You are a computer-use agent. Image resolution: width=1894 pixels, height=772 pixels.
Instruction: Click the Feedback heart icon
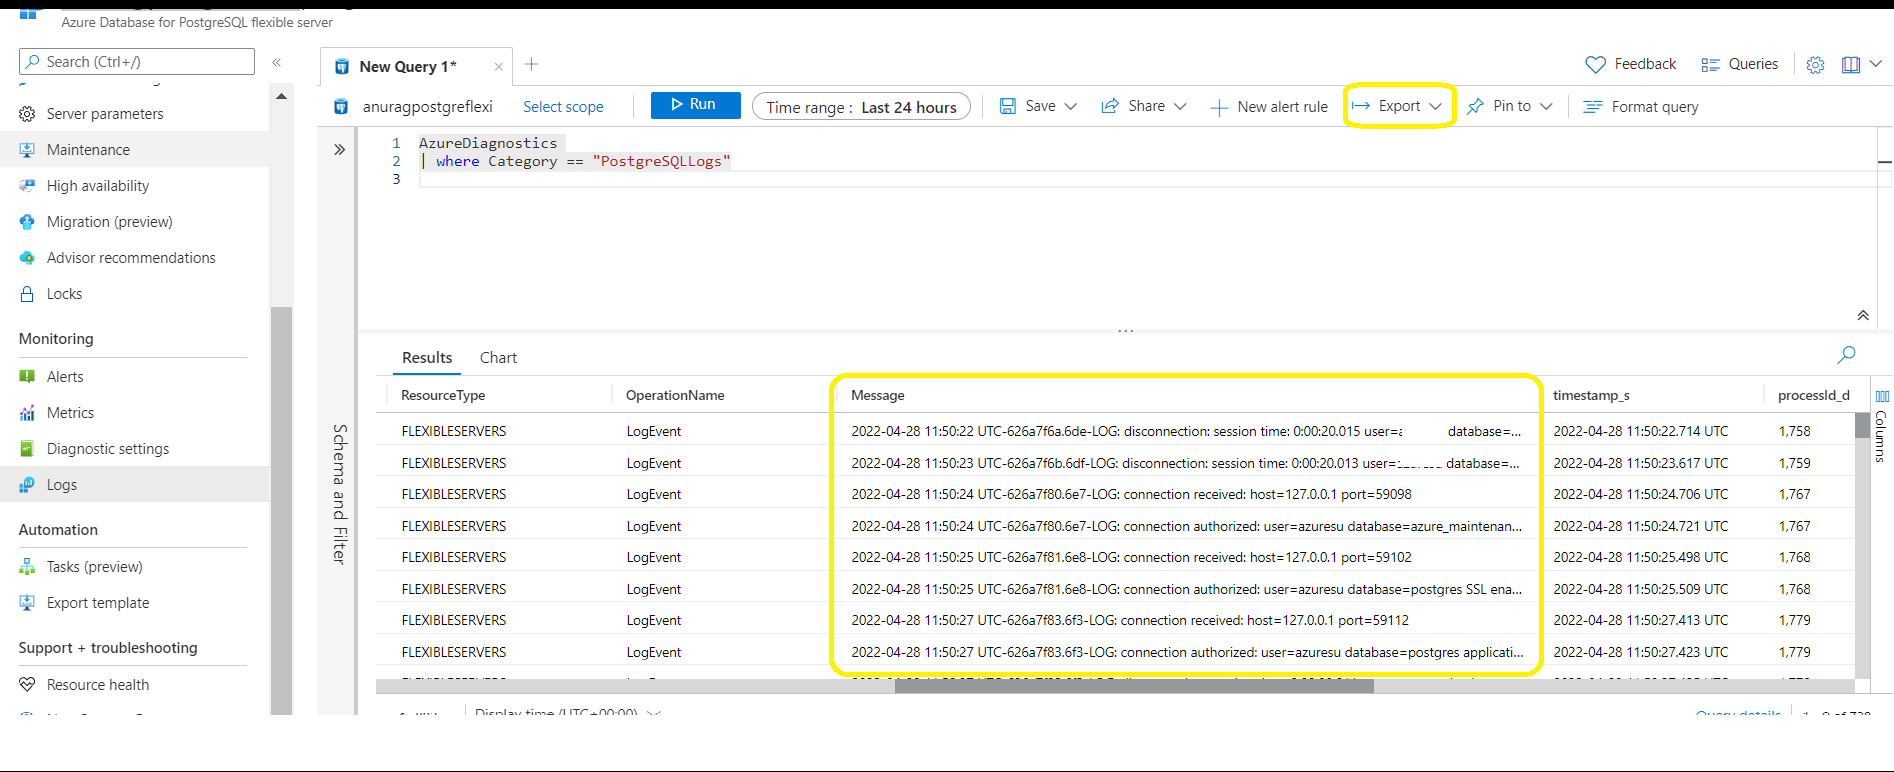click(1595, 64)
